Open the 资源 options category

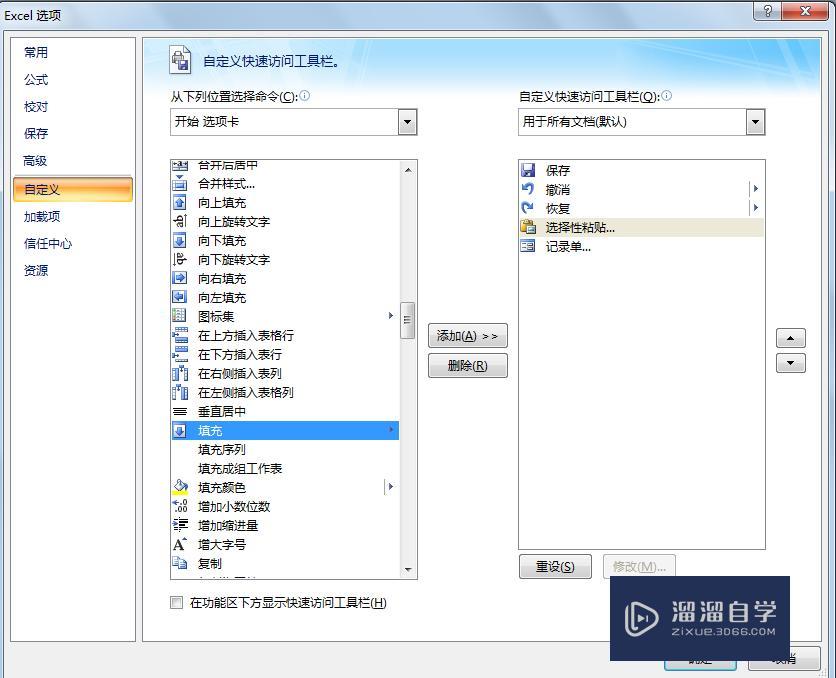[36, 270]
